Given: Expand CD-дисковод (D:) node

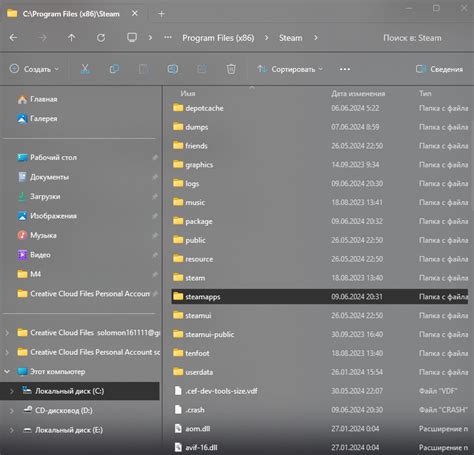Looking at the screenshot, I should coord(12,410).
